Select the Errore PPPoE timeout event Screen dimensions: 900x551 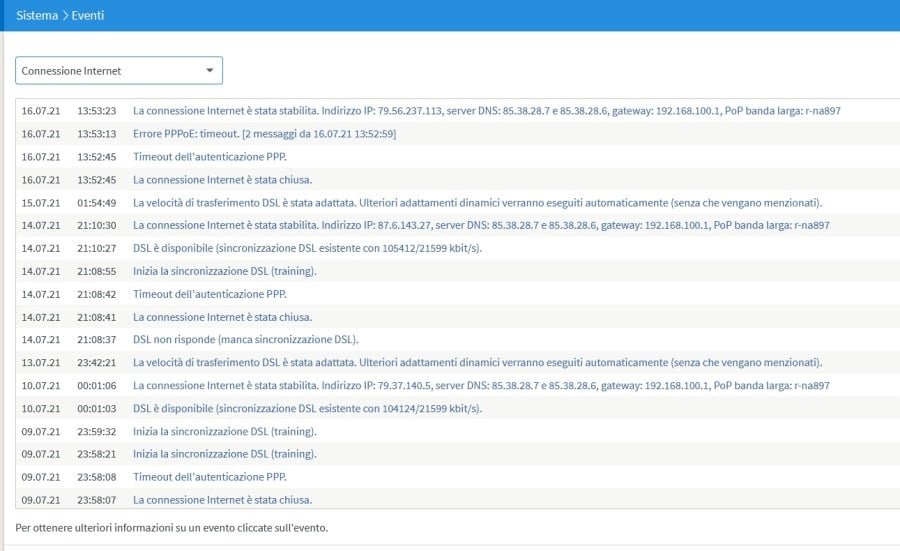tap(264, 133)
